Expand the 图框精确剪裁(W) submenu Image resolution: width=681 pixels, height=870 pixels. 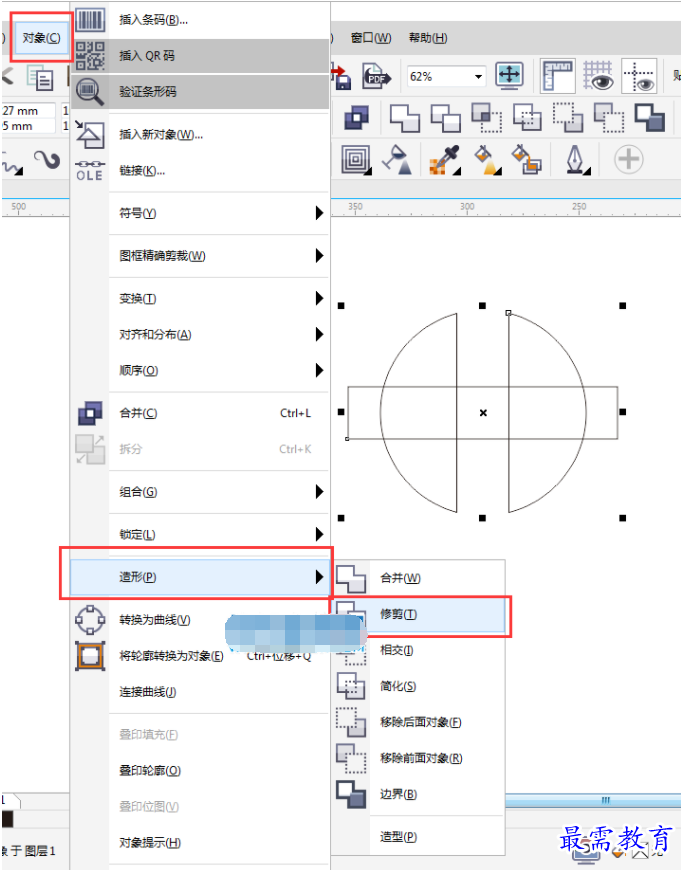point(200,256)
